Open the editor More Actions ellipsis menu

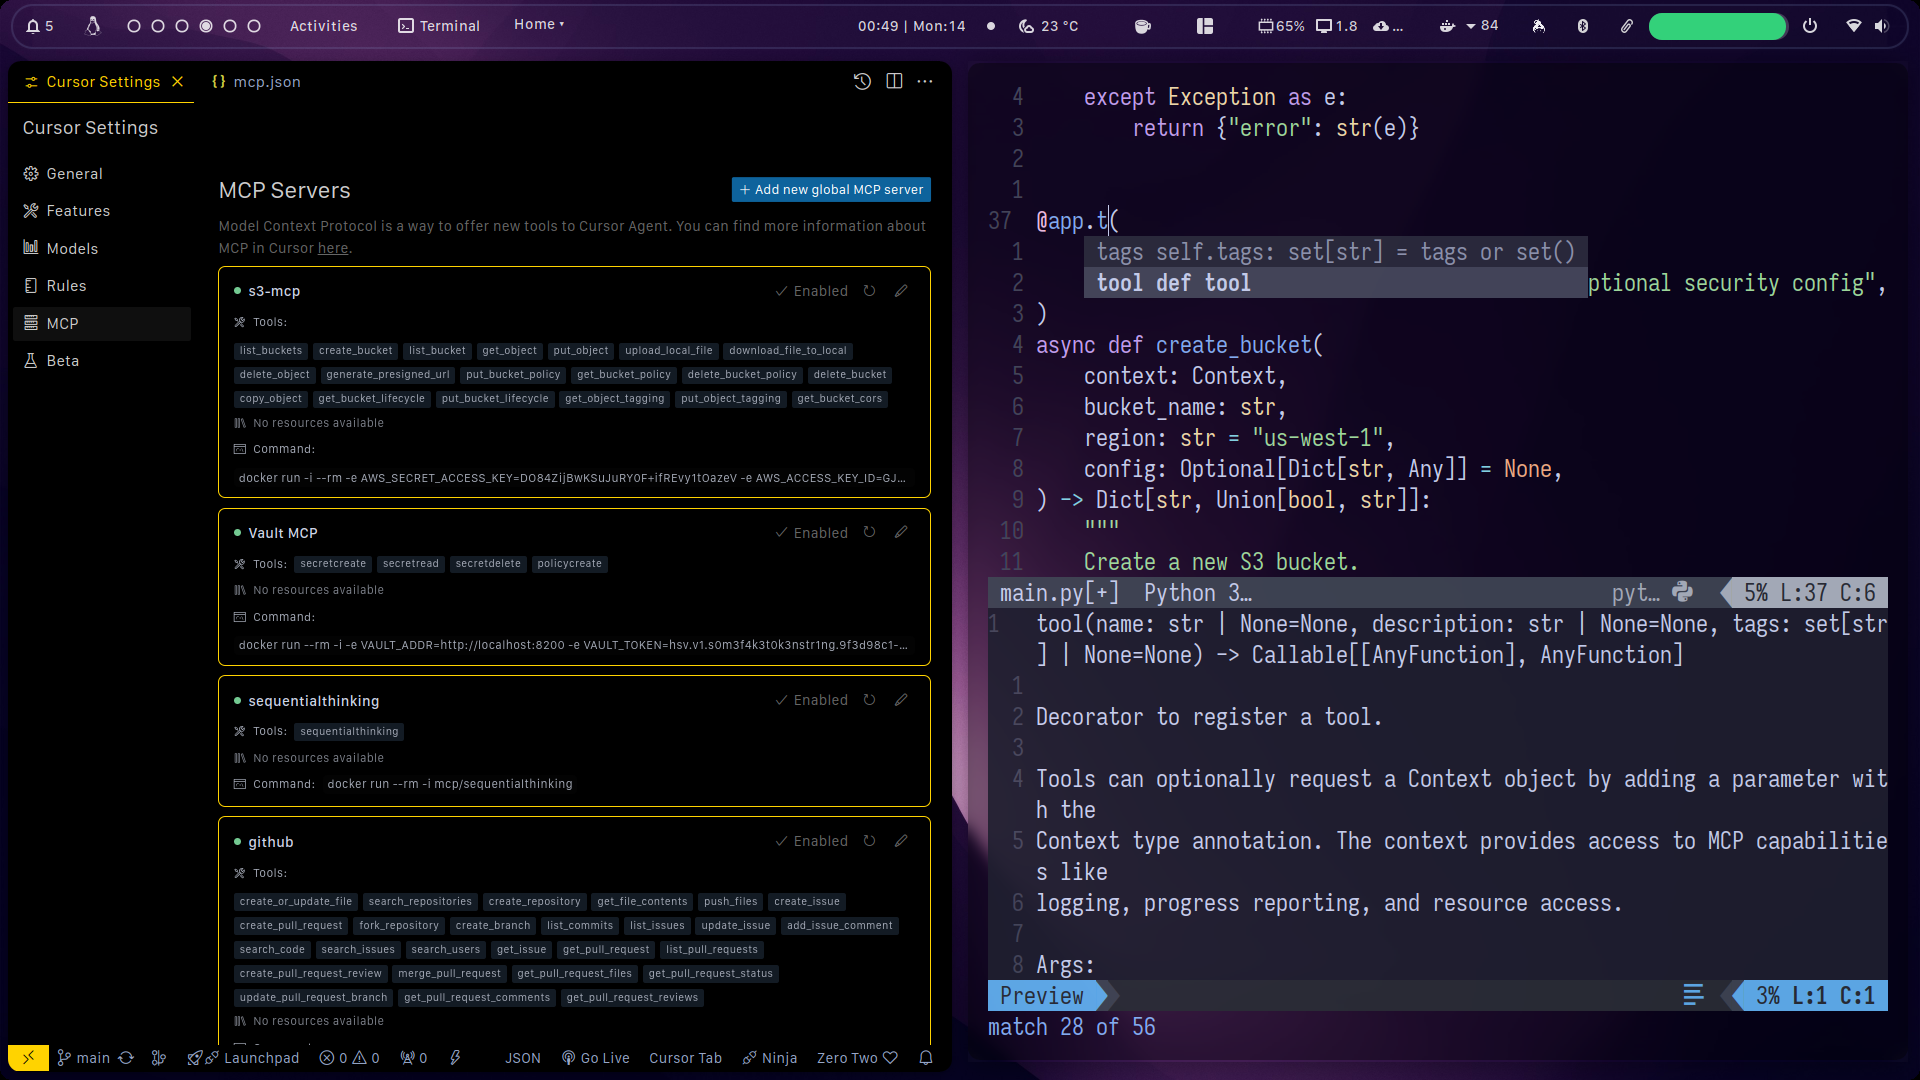[x=925, y=82]
